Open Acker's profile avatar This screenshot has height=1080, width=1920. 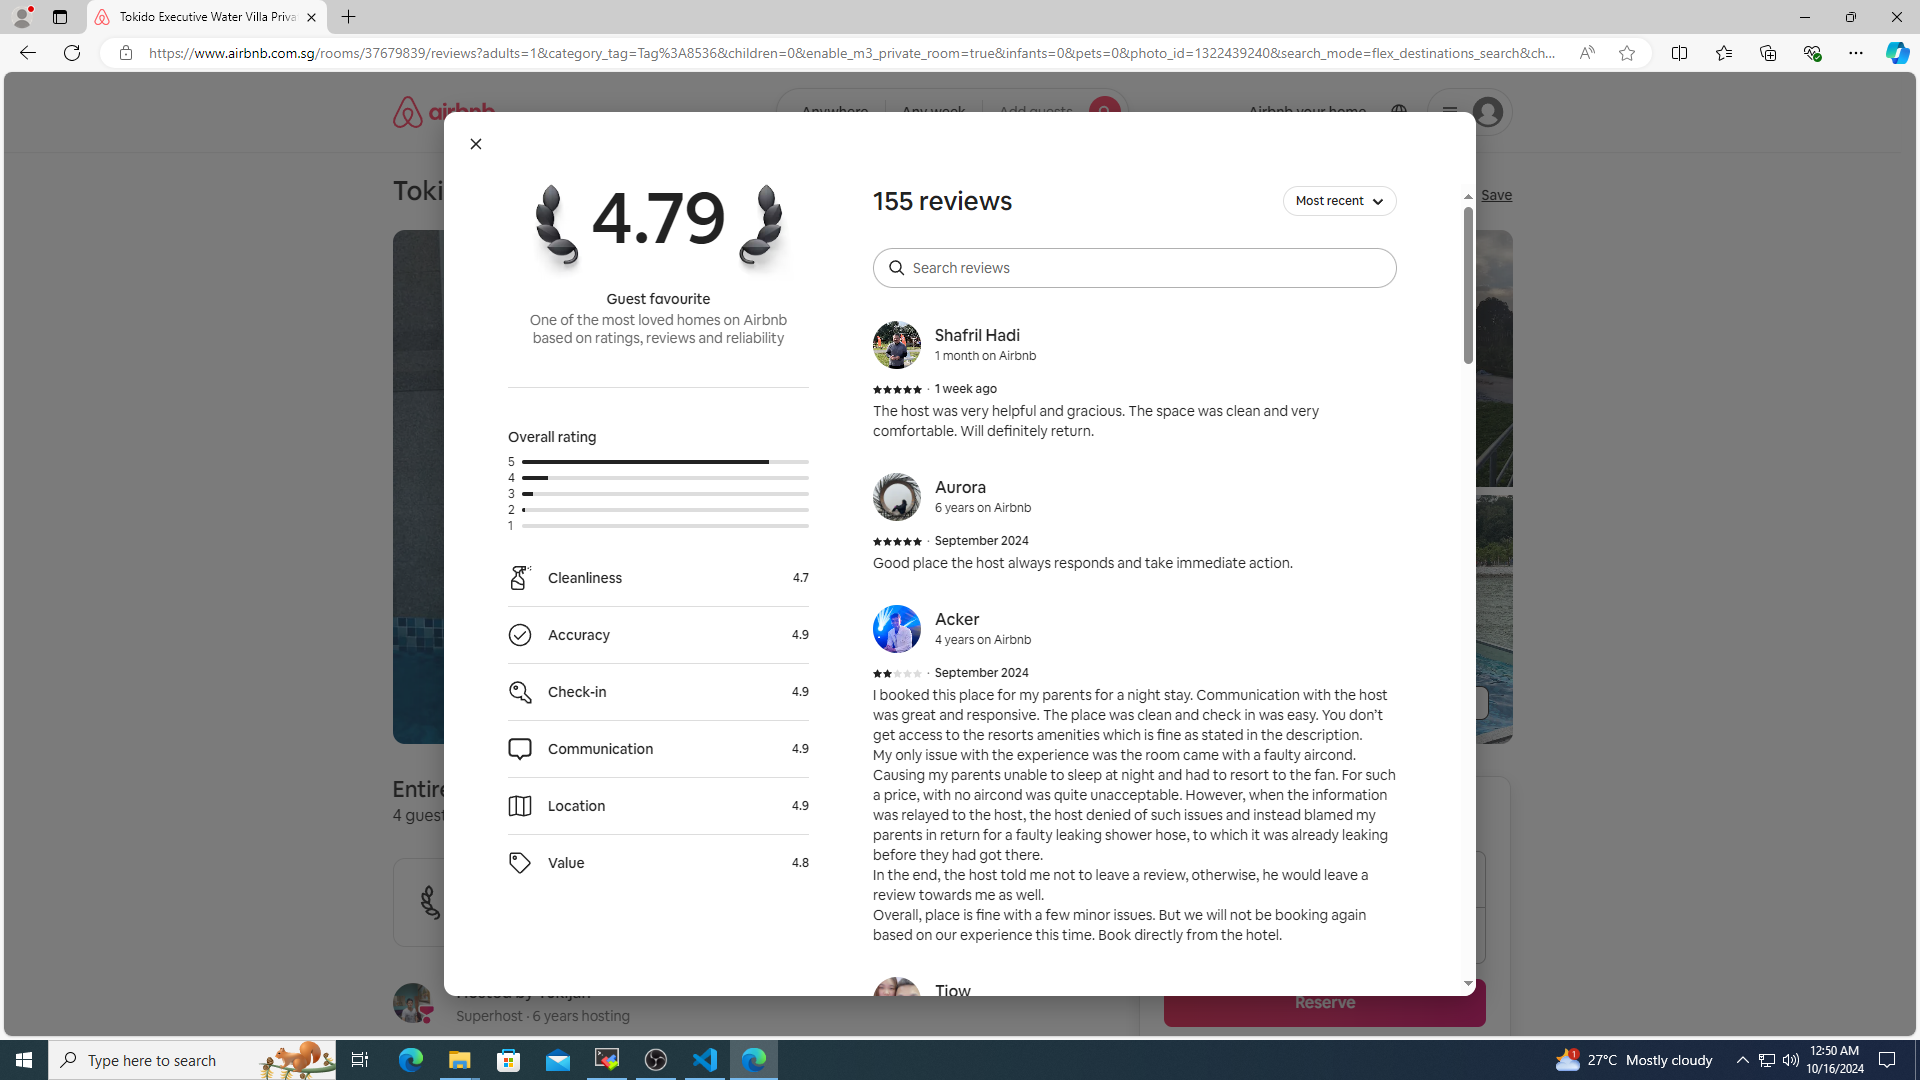pos(896,629)
